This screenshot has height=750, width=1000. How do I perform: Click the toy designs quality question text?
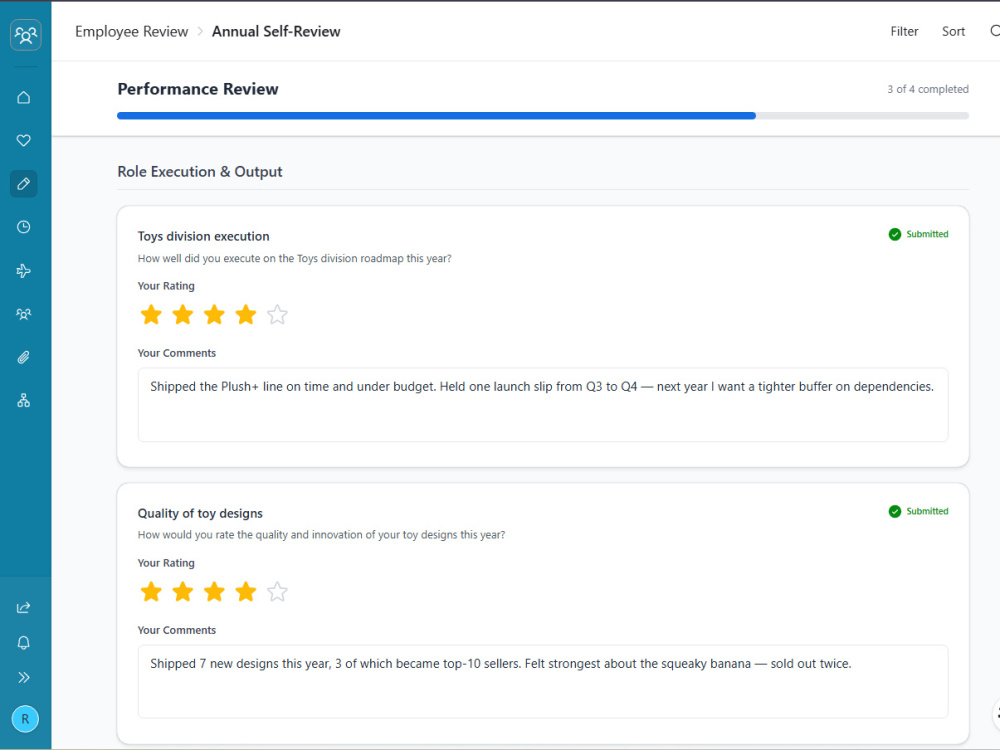coord(321,535)
